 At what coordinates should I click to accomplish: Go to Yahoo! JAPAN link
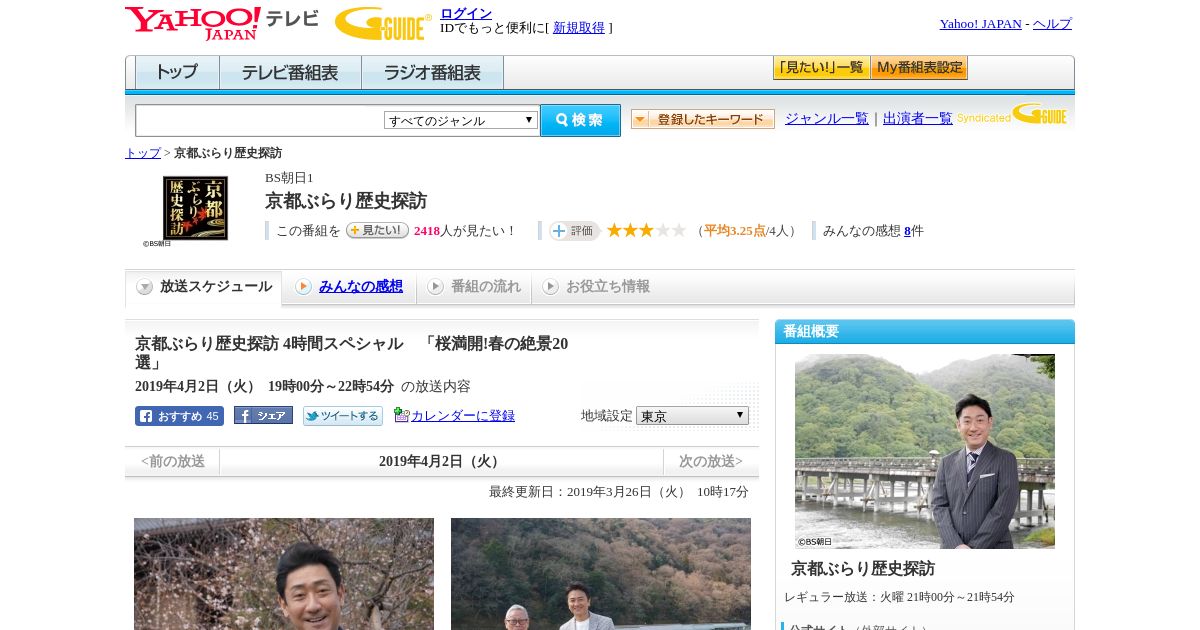point(980,24)
